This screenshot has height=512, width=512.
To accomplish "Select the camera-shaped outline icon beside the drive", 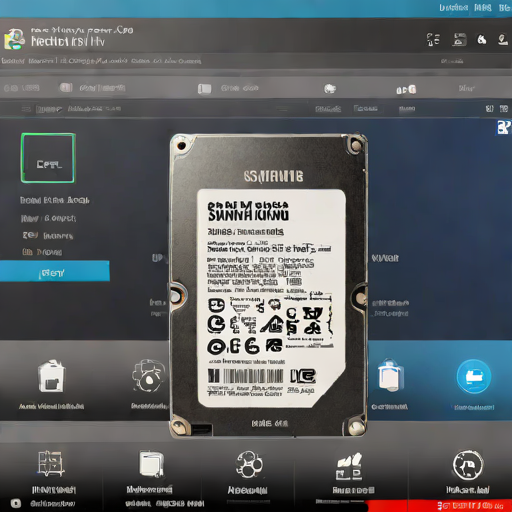I will 149,376.
